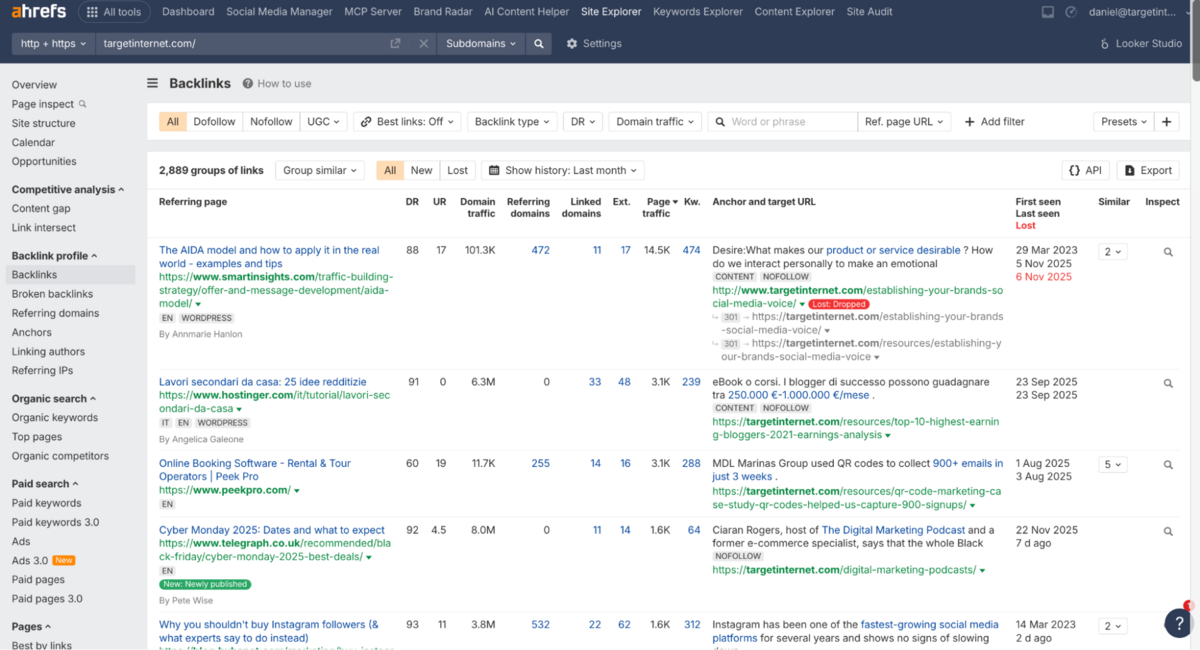1200x650 pixels.
Task: Open Content Explorer
Action: click(795, 12)
